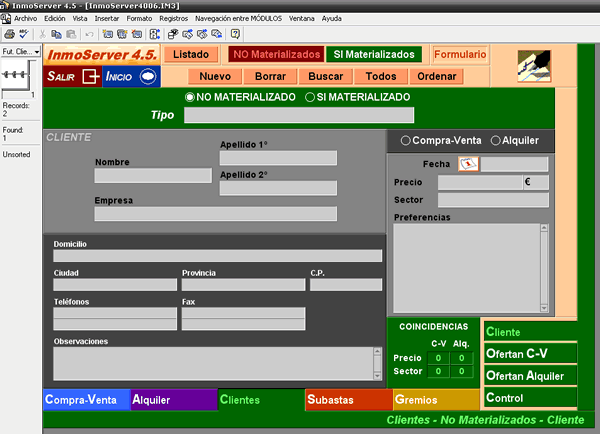600x434 pixels.
Task: Select the SI MATERIALIZADO radio button
Action: (310, 97)
